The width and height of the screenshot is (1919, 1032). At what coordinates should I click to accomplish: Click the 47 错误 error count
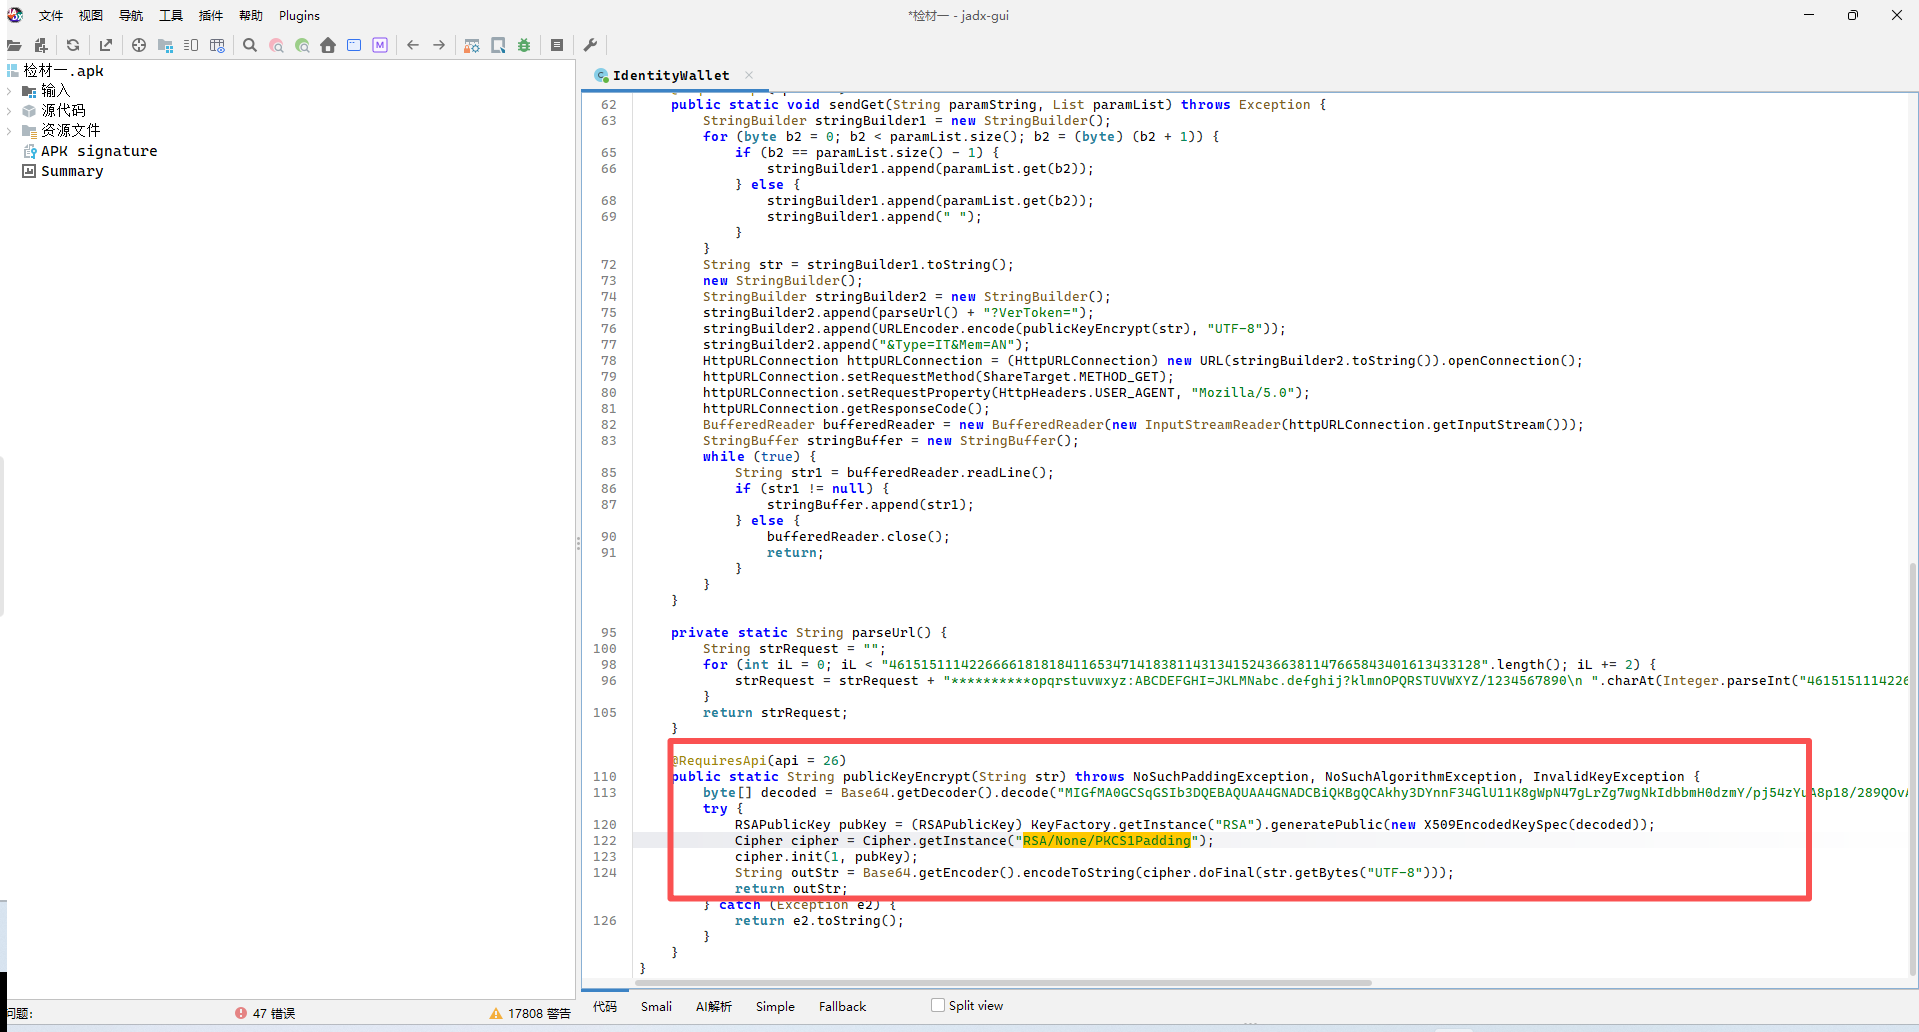(x=265, y=1013)
